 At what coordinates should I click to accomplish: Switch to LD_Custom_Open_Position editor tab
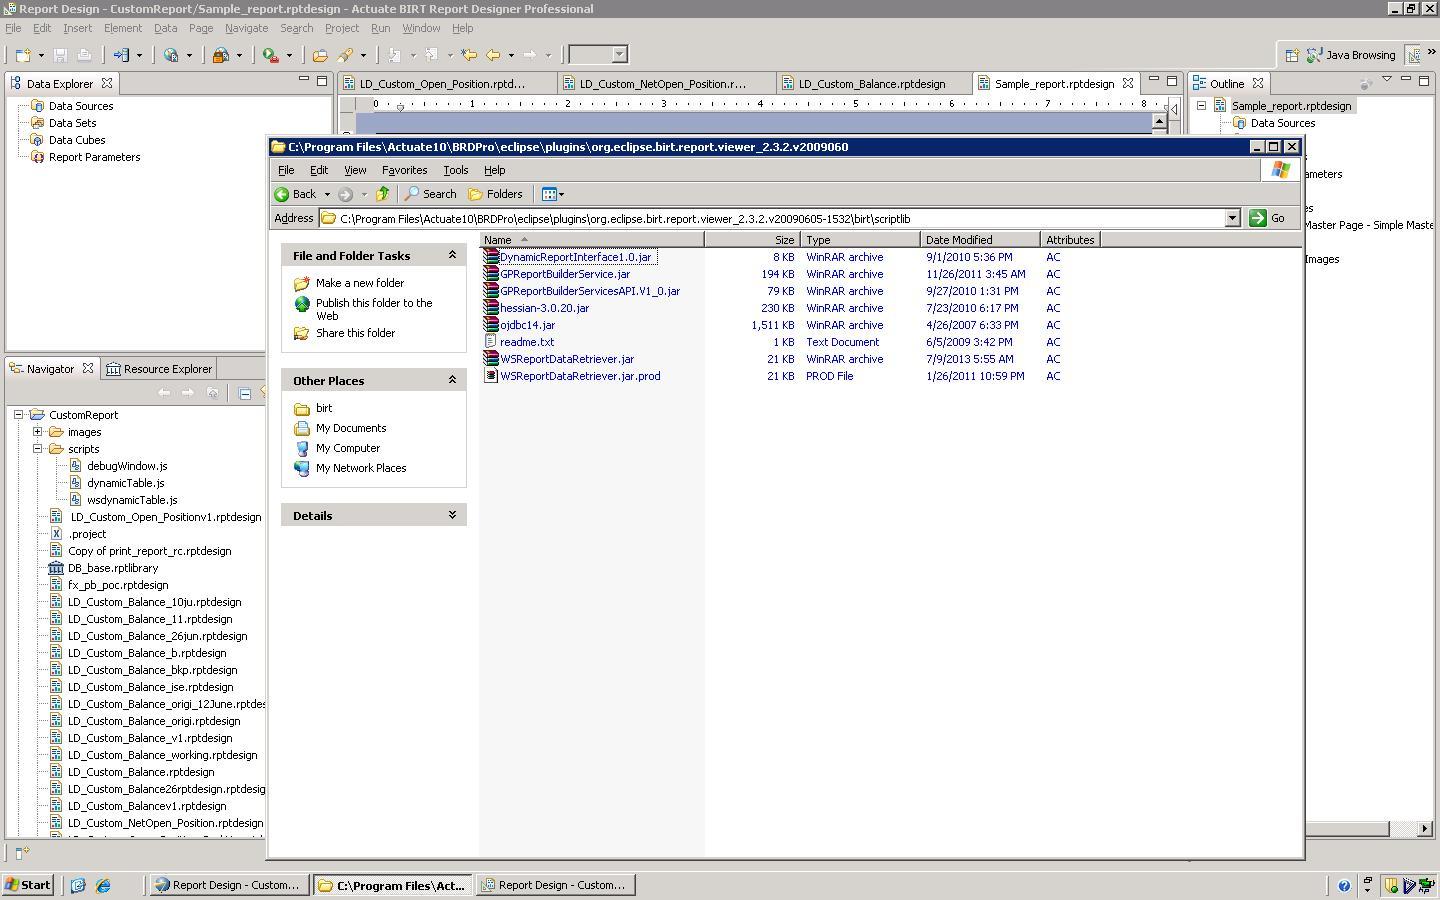tap(442, 84)
